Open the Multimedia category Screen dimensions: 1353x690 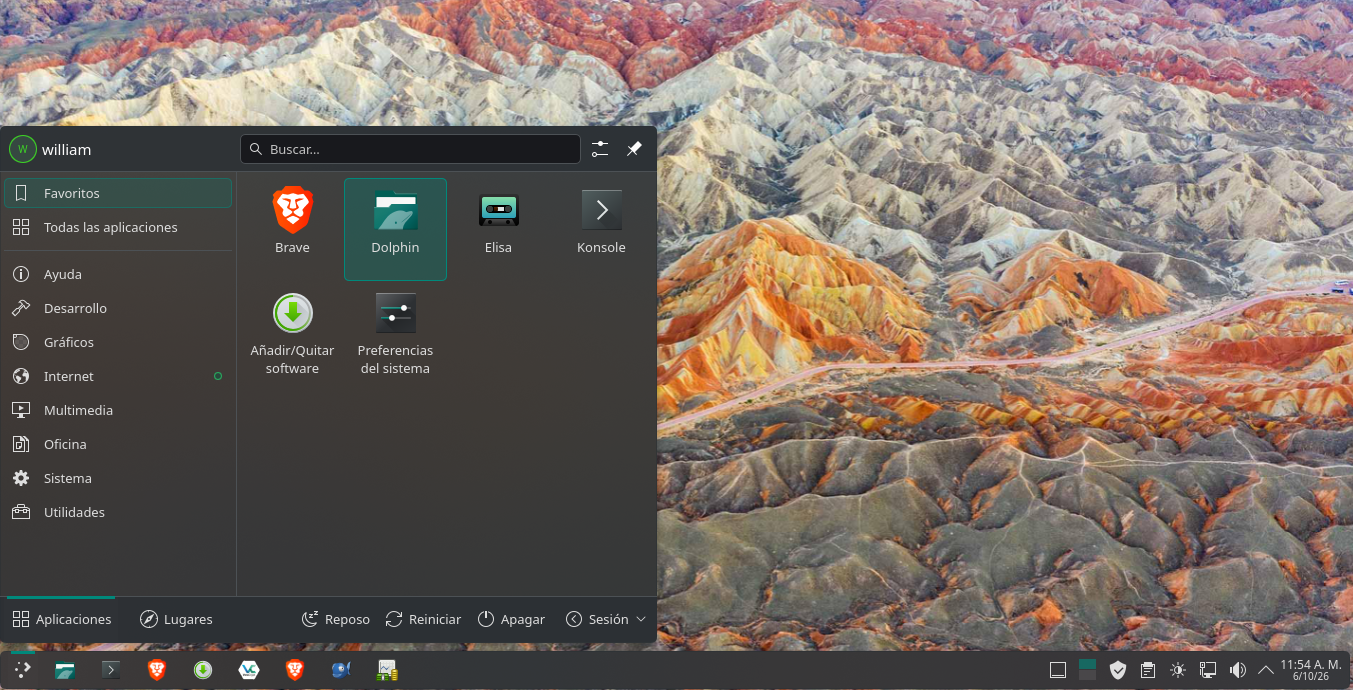[x=118, y=410]
